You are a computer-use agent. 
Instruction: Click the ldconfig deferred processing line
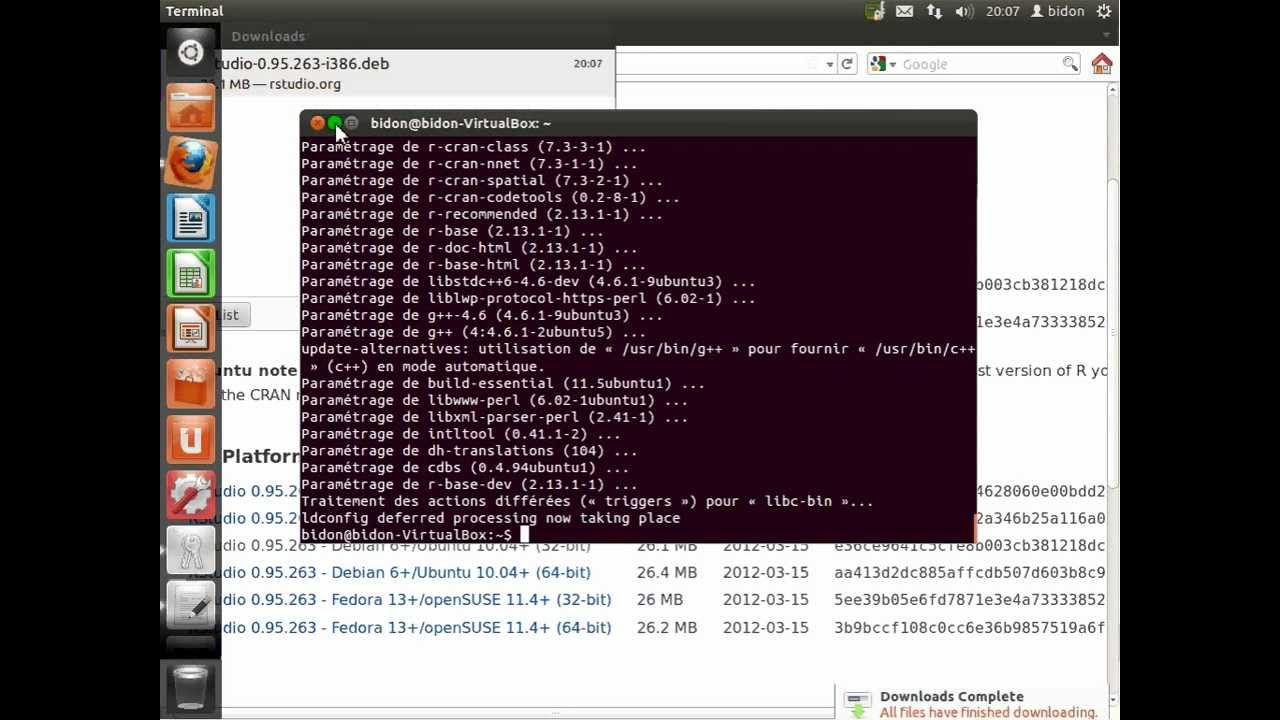[x=491, y=518]
